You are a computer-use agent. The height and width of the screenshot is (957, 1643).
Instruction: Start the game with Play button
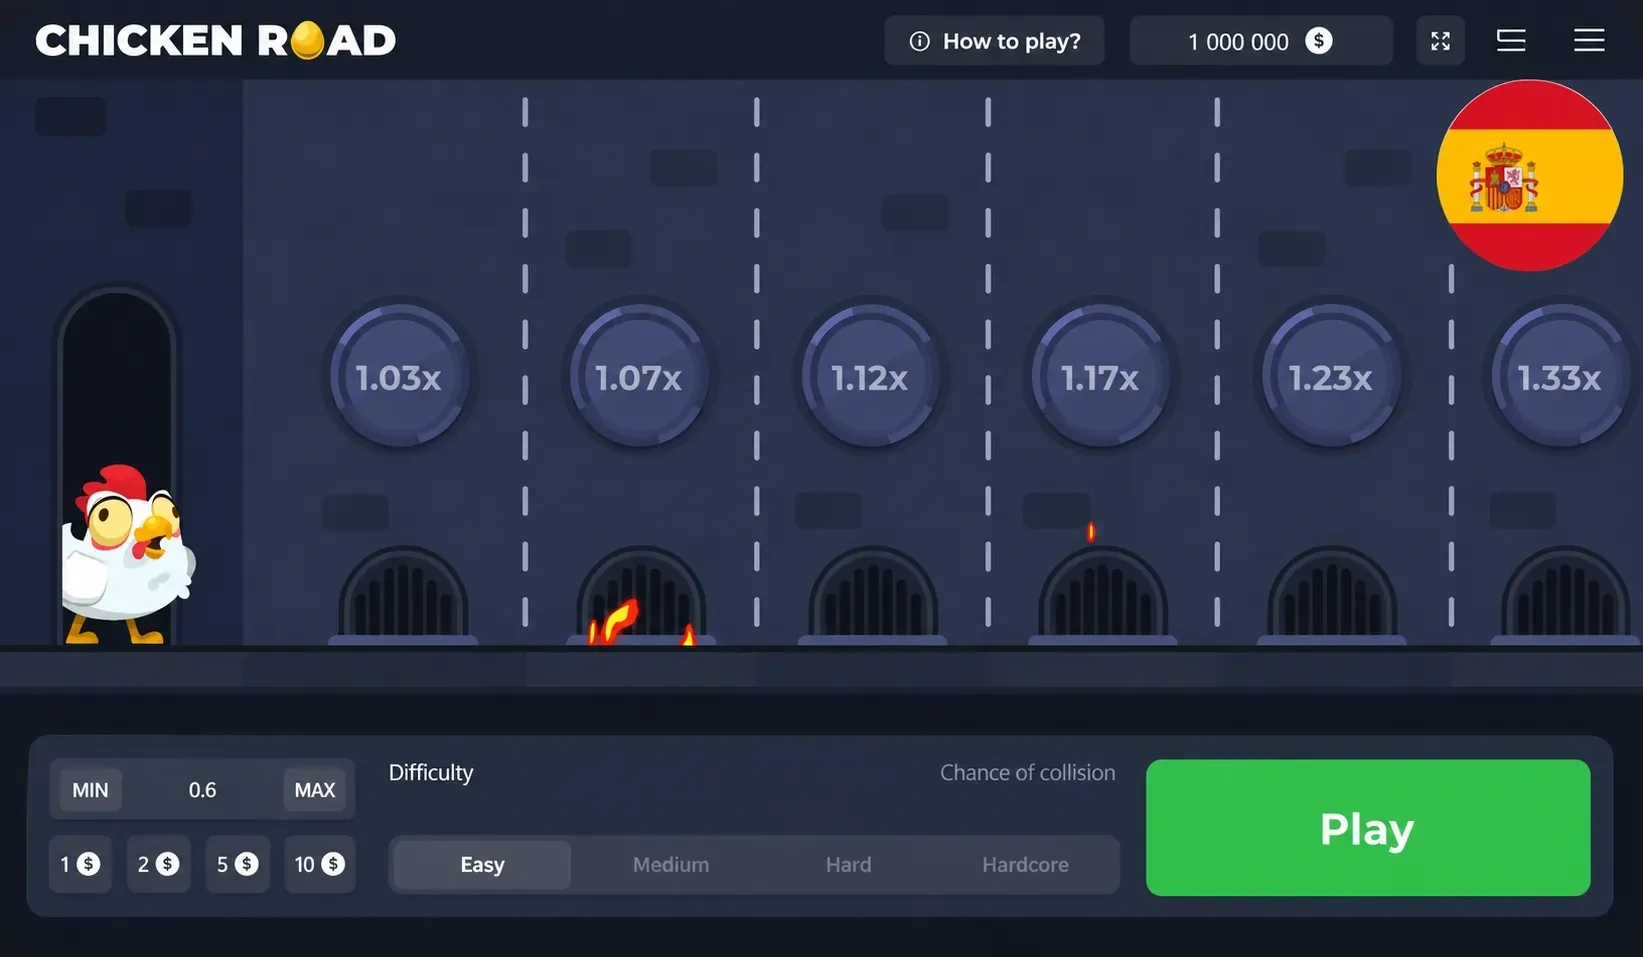[x=1368, y=828]
